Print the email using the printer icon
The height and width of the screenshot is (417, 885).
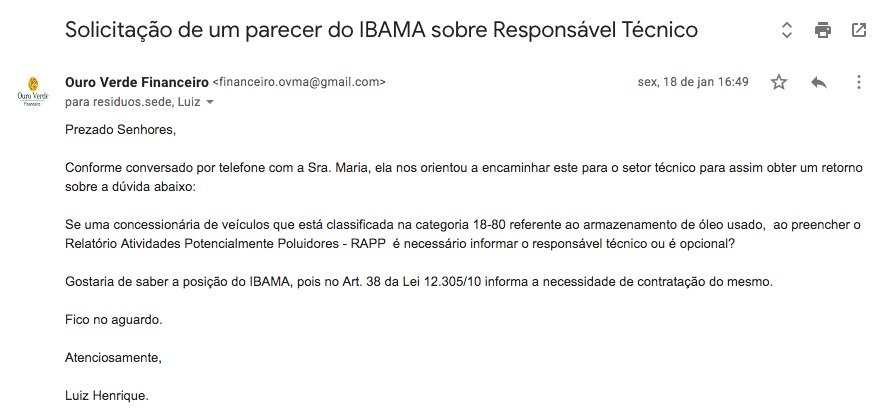pyautogui.click(x=823, y=30)
